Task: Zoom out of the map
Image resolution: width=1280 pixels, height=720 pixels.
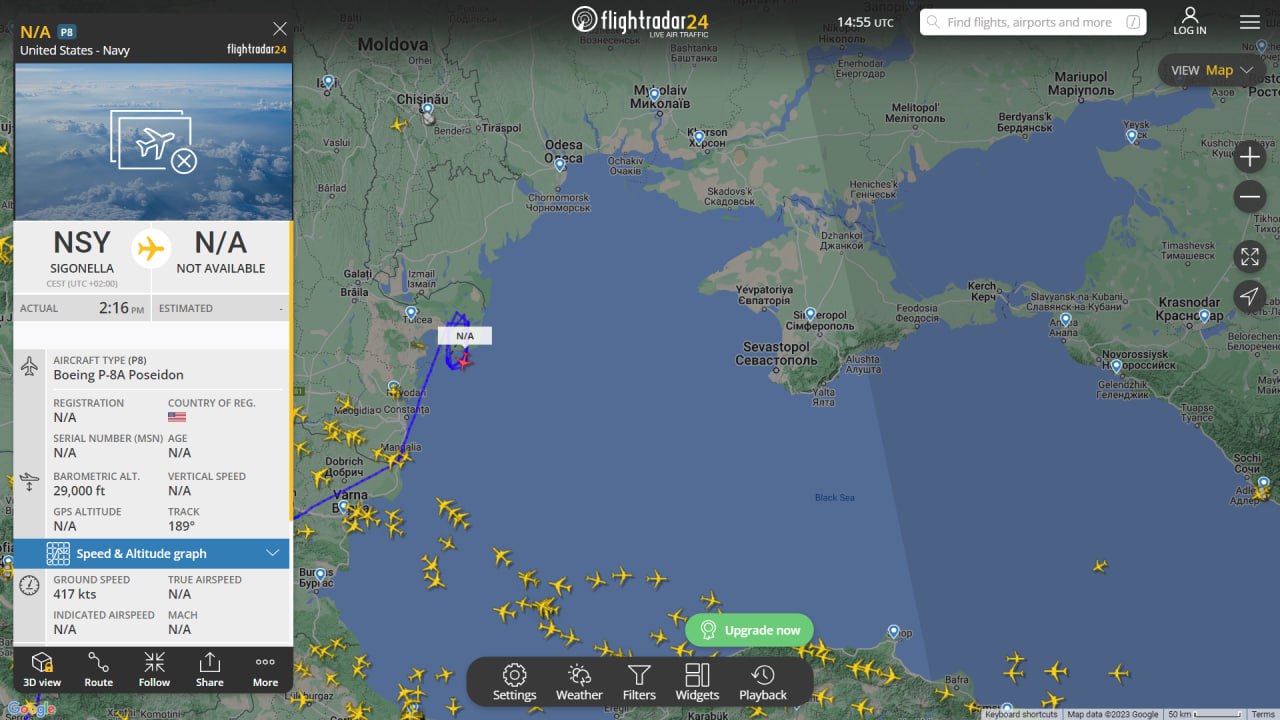Action: [1250, 197]
